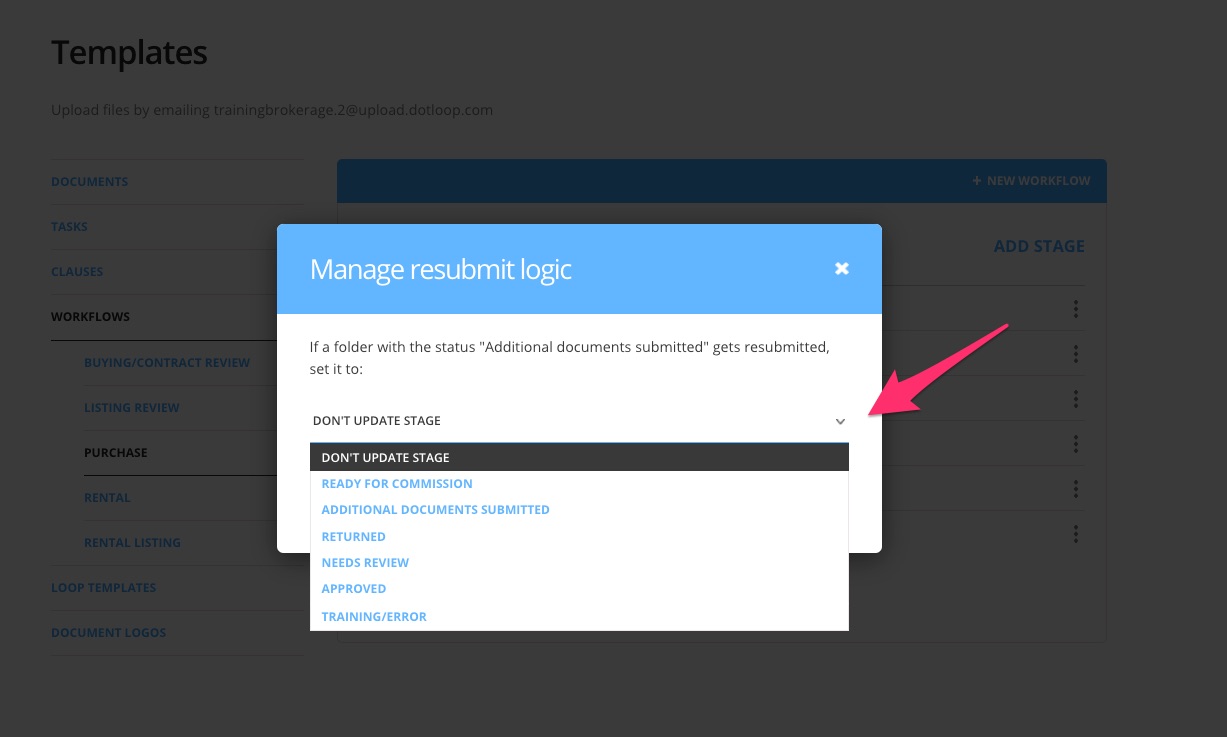Image resolution: width=1227 pixels, height=737 pixels.
Task: Choose READY FOR COMMISSION as resubmit stage
Action: tap(397, 483)
